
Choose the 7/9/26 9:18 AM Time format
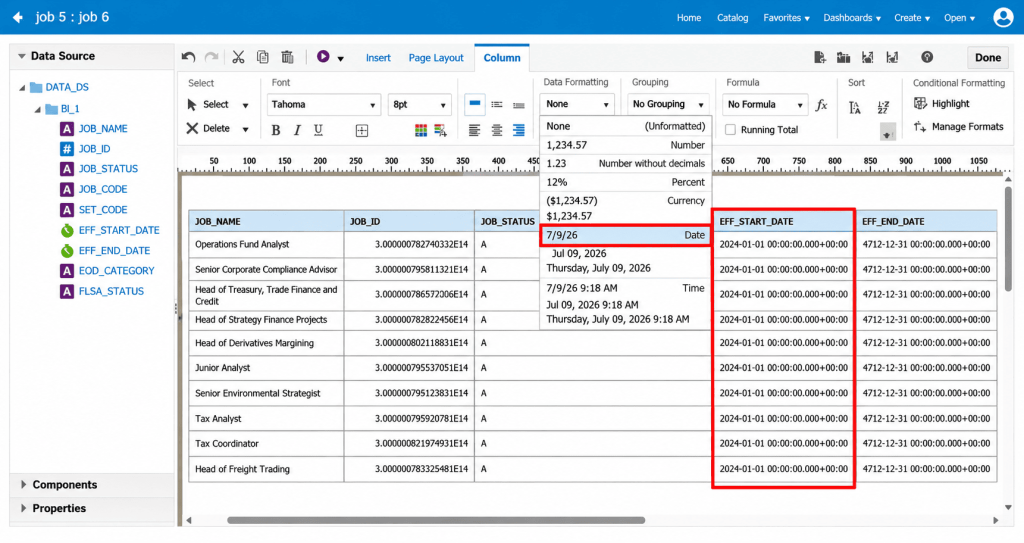pos(626,288)
